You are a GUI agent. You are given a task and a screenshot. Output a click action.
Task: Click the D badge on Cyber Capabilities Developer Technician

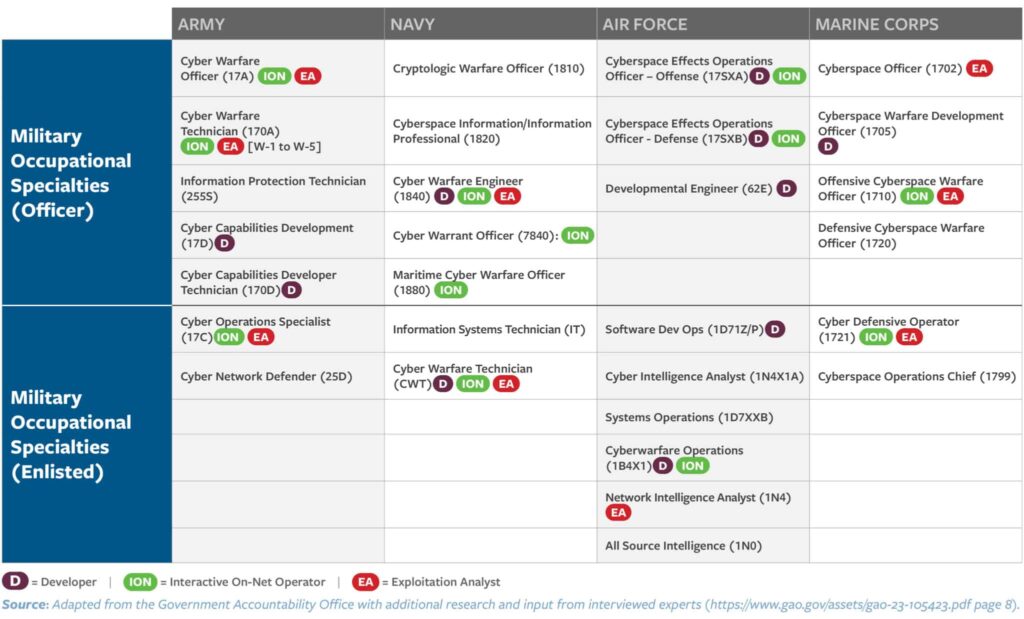tap(291, 290)
